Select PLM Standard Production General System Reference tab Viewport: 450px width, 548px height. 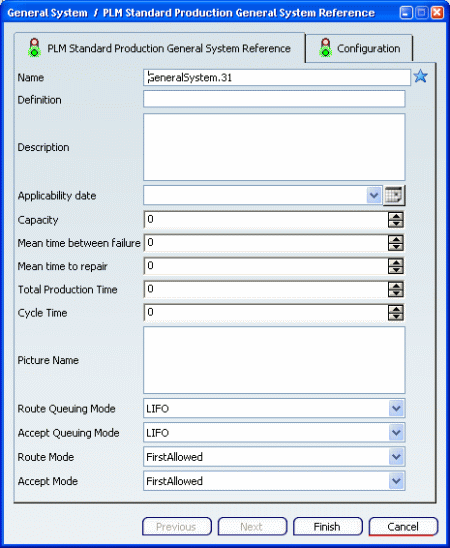tap(159, 48)
